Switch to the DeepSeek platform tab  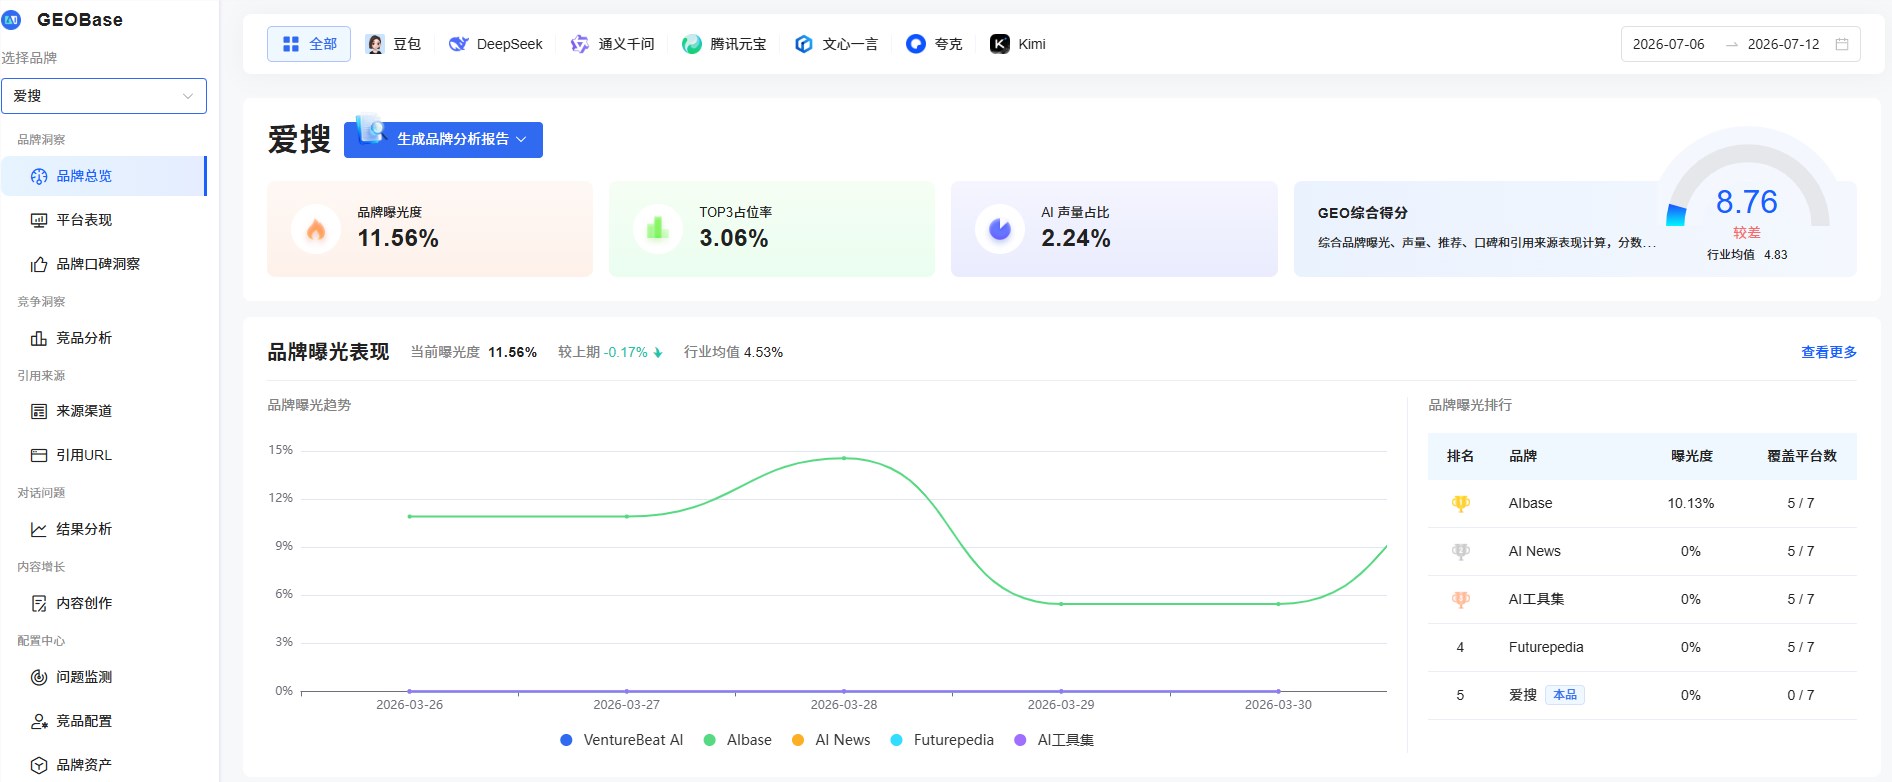click(x=495, y=44)
